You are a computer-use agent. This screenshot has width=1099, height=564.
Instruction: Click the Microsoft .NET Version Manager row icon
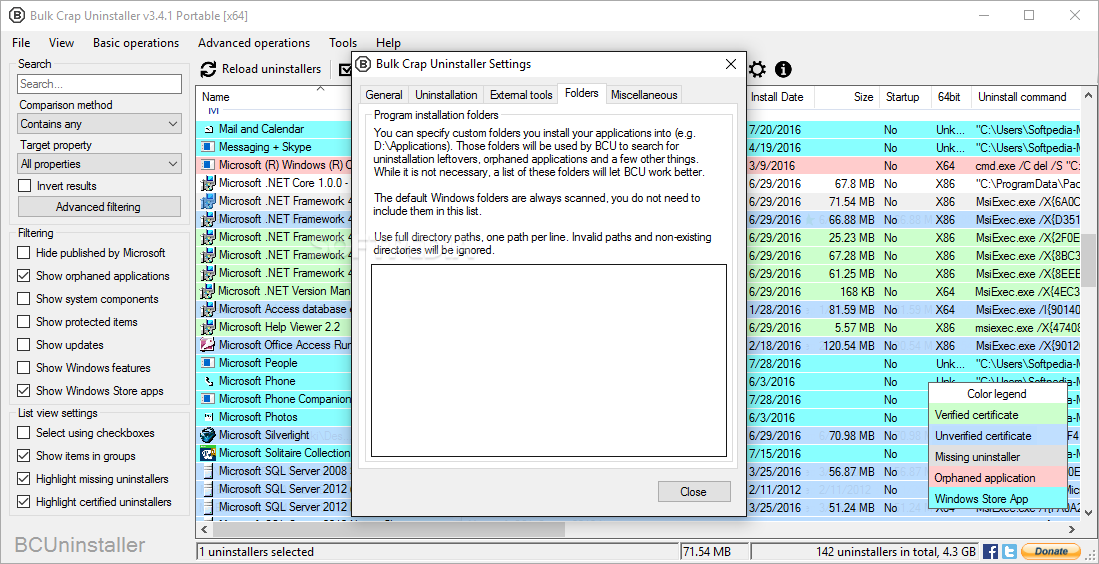(x=208, y=291)
